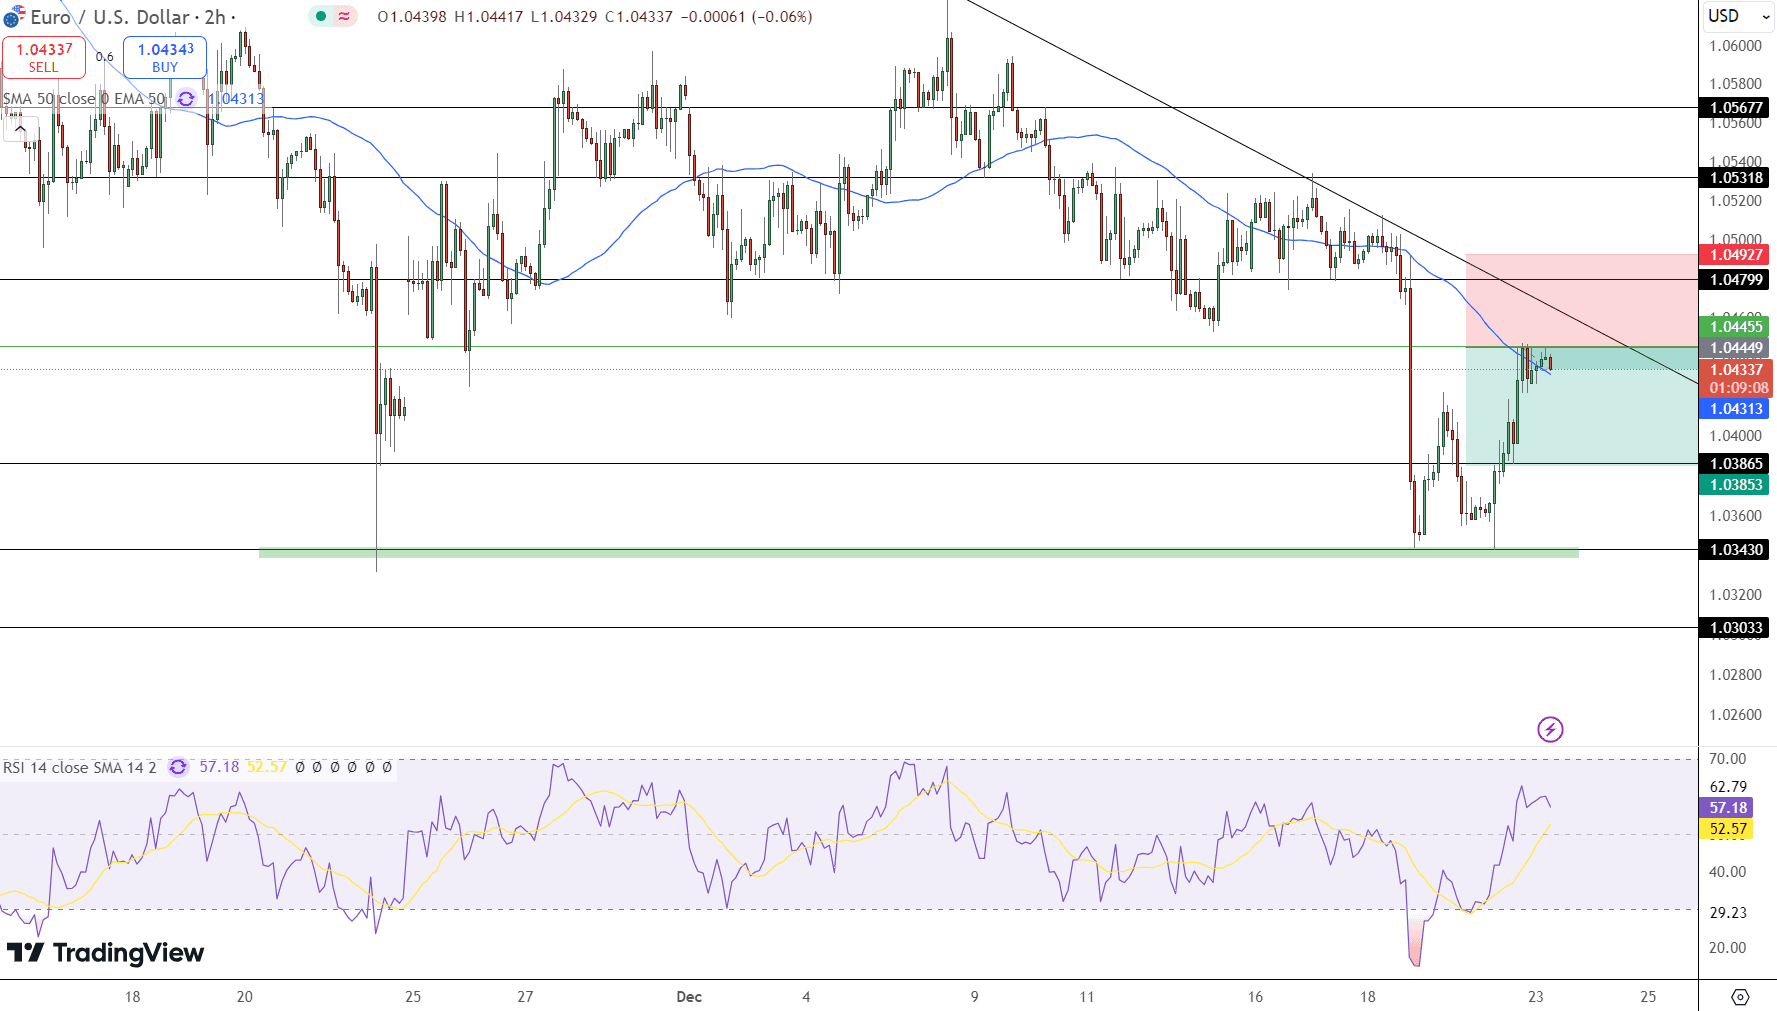Click the red 1.04927 stop price label

pos(1735,255)
